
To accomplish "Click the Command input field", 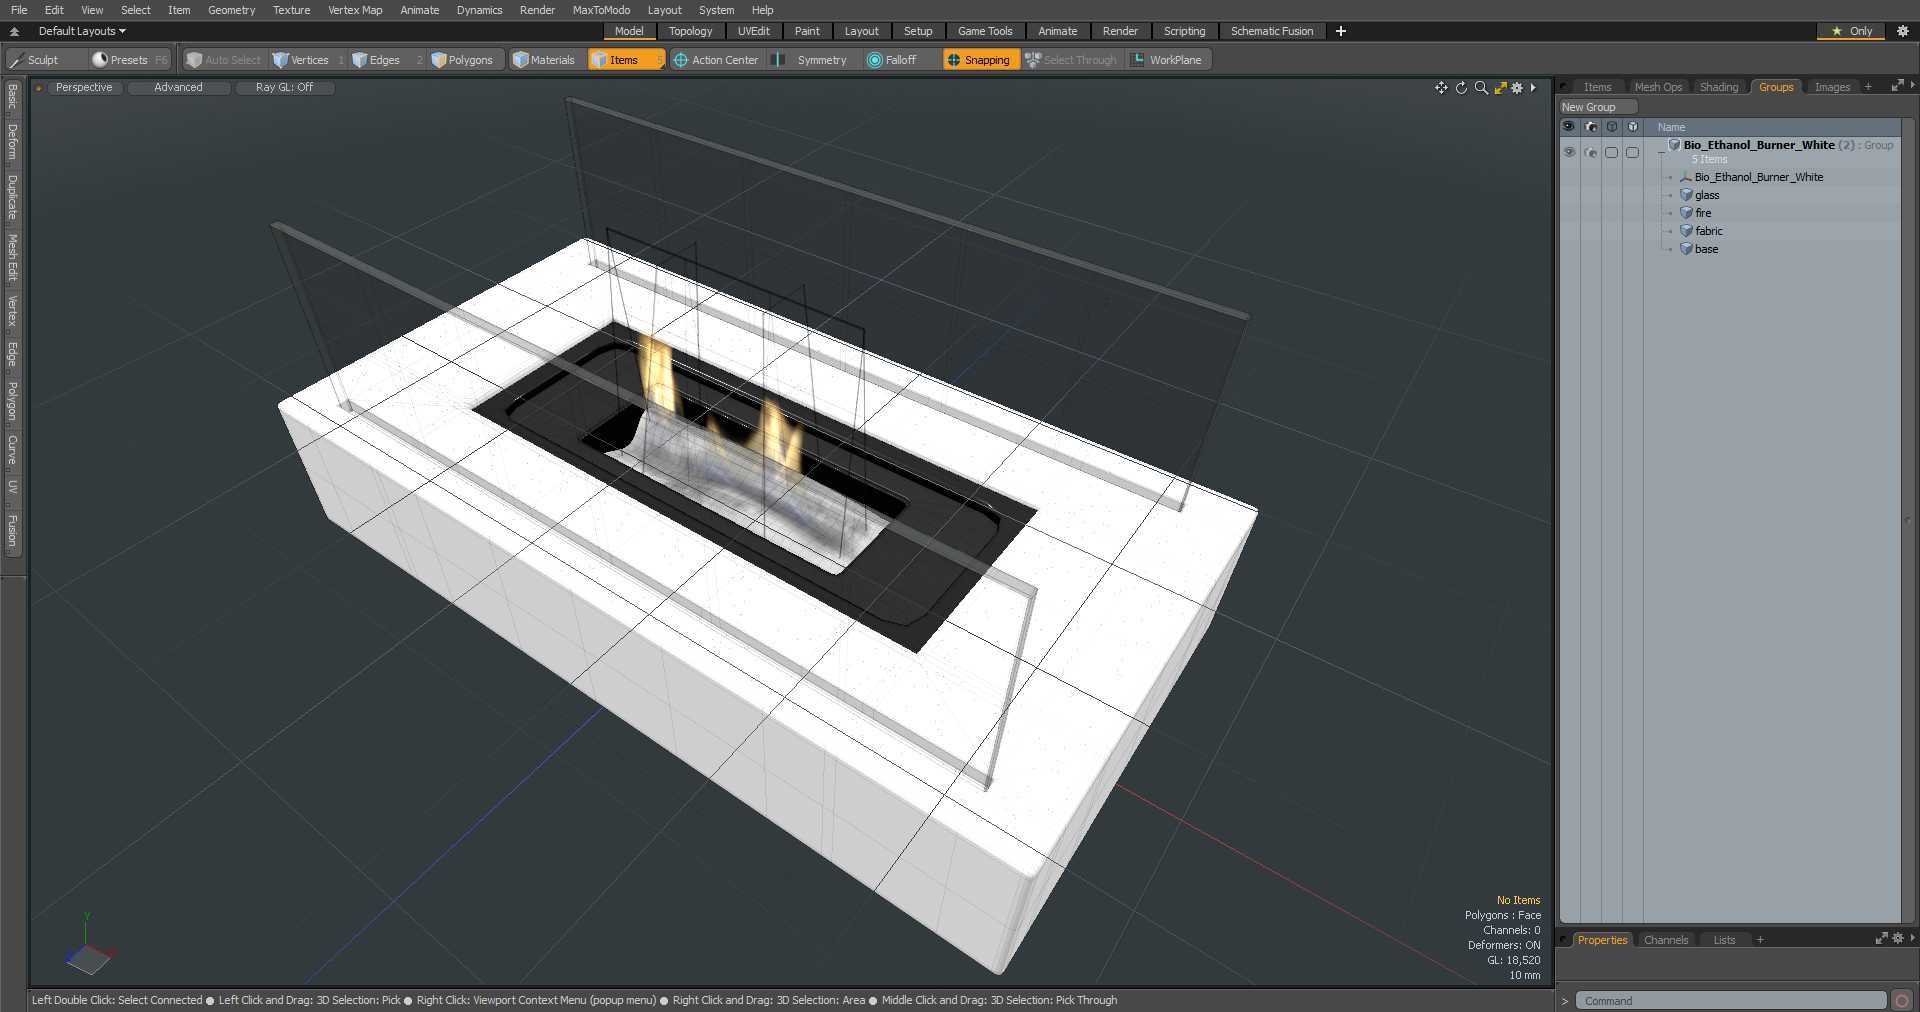I will click(x=1730, y=1000).
